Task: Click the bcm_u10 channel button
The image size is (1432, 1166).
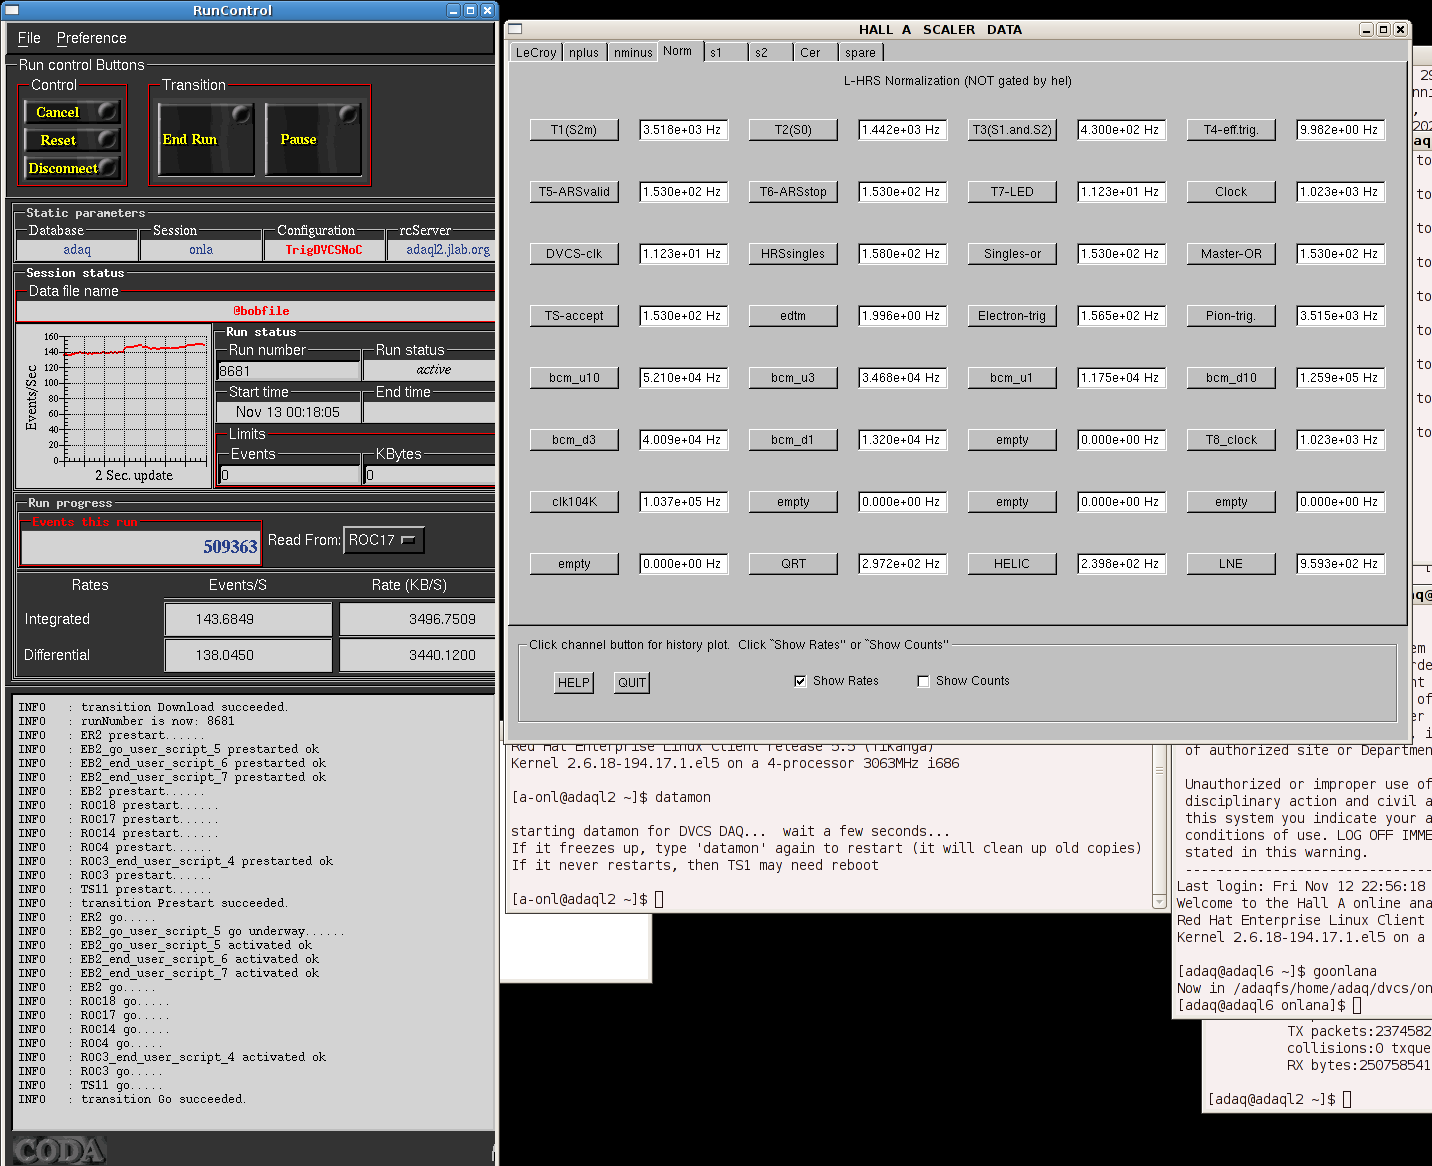Action: [574, 378]
